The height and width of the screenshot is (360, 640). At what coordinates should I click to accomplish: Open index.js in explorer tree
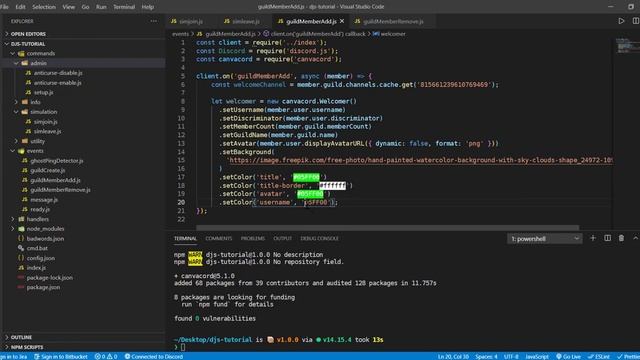[x=36, y=268]
